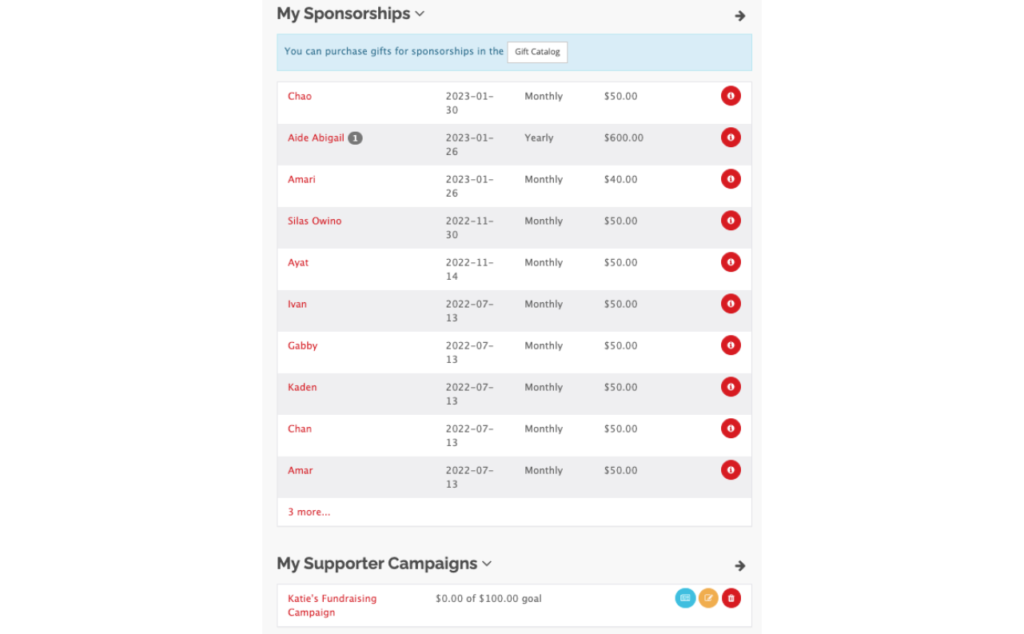Open the Gift Catalog

coord(537,51)
